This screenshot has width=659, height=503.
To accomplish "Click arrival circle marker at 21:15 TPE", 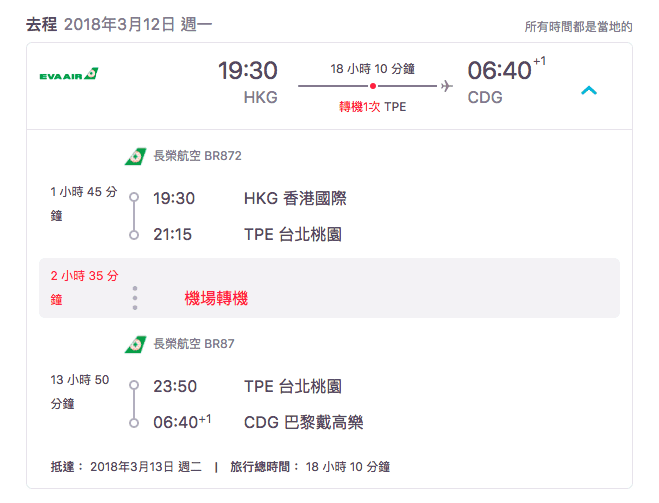I will [x=134, y=235].
